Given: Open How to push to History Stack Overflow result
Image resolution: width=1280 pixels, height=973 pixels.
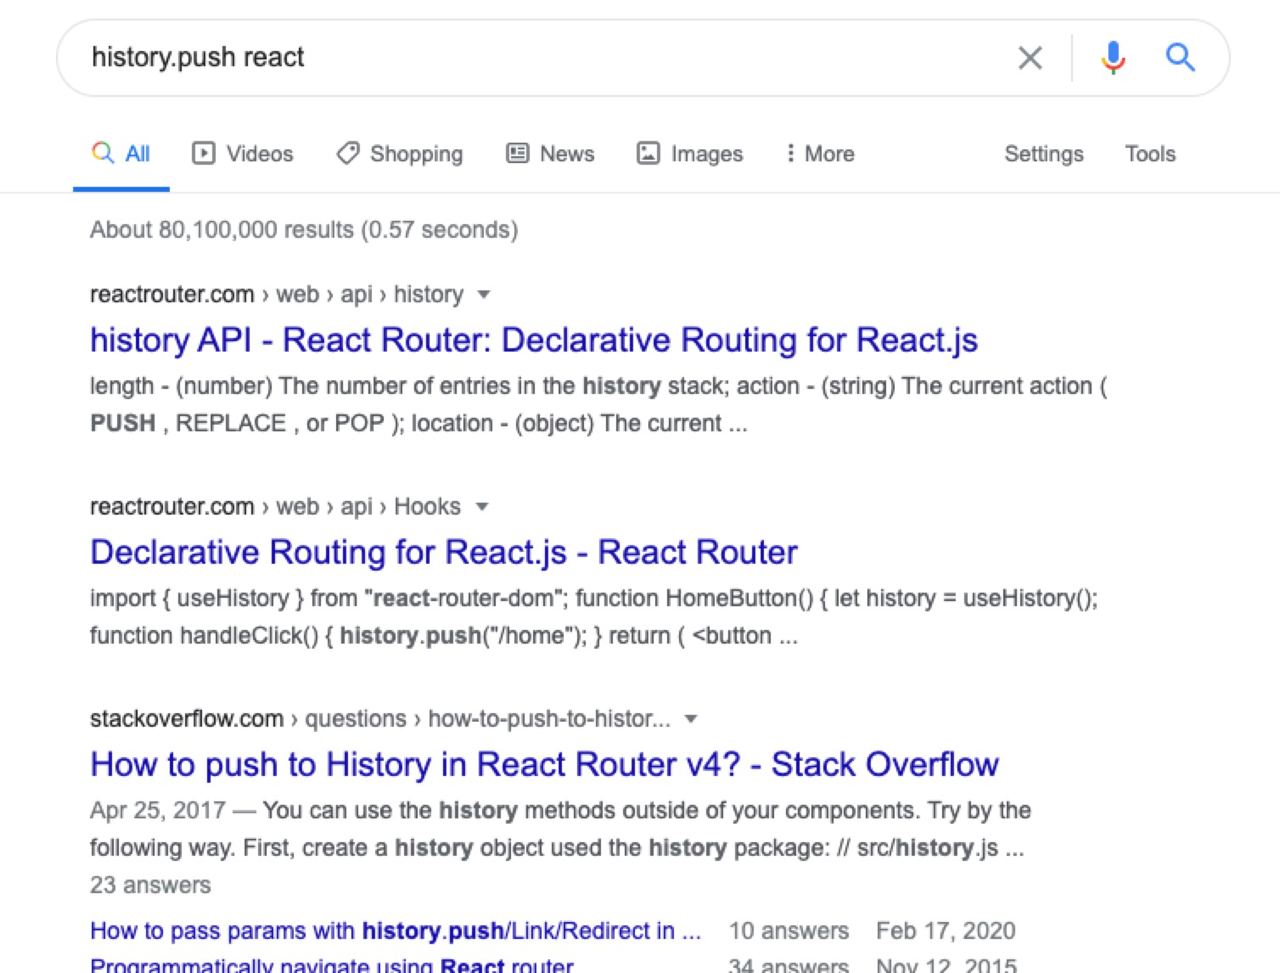Looking at the screenshot, I should point(544,764).
